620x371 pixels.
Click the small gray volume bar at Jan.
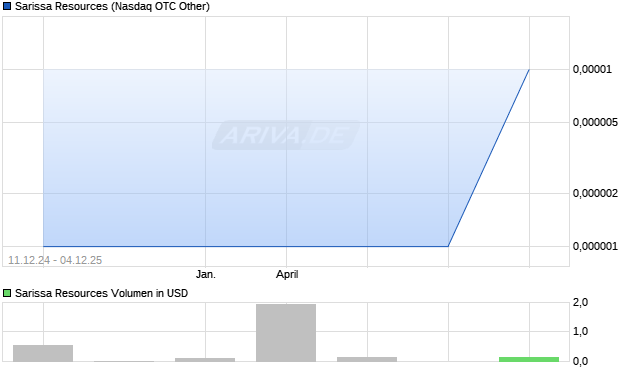point(205,360)
